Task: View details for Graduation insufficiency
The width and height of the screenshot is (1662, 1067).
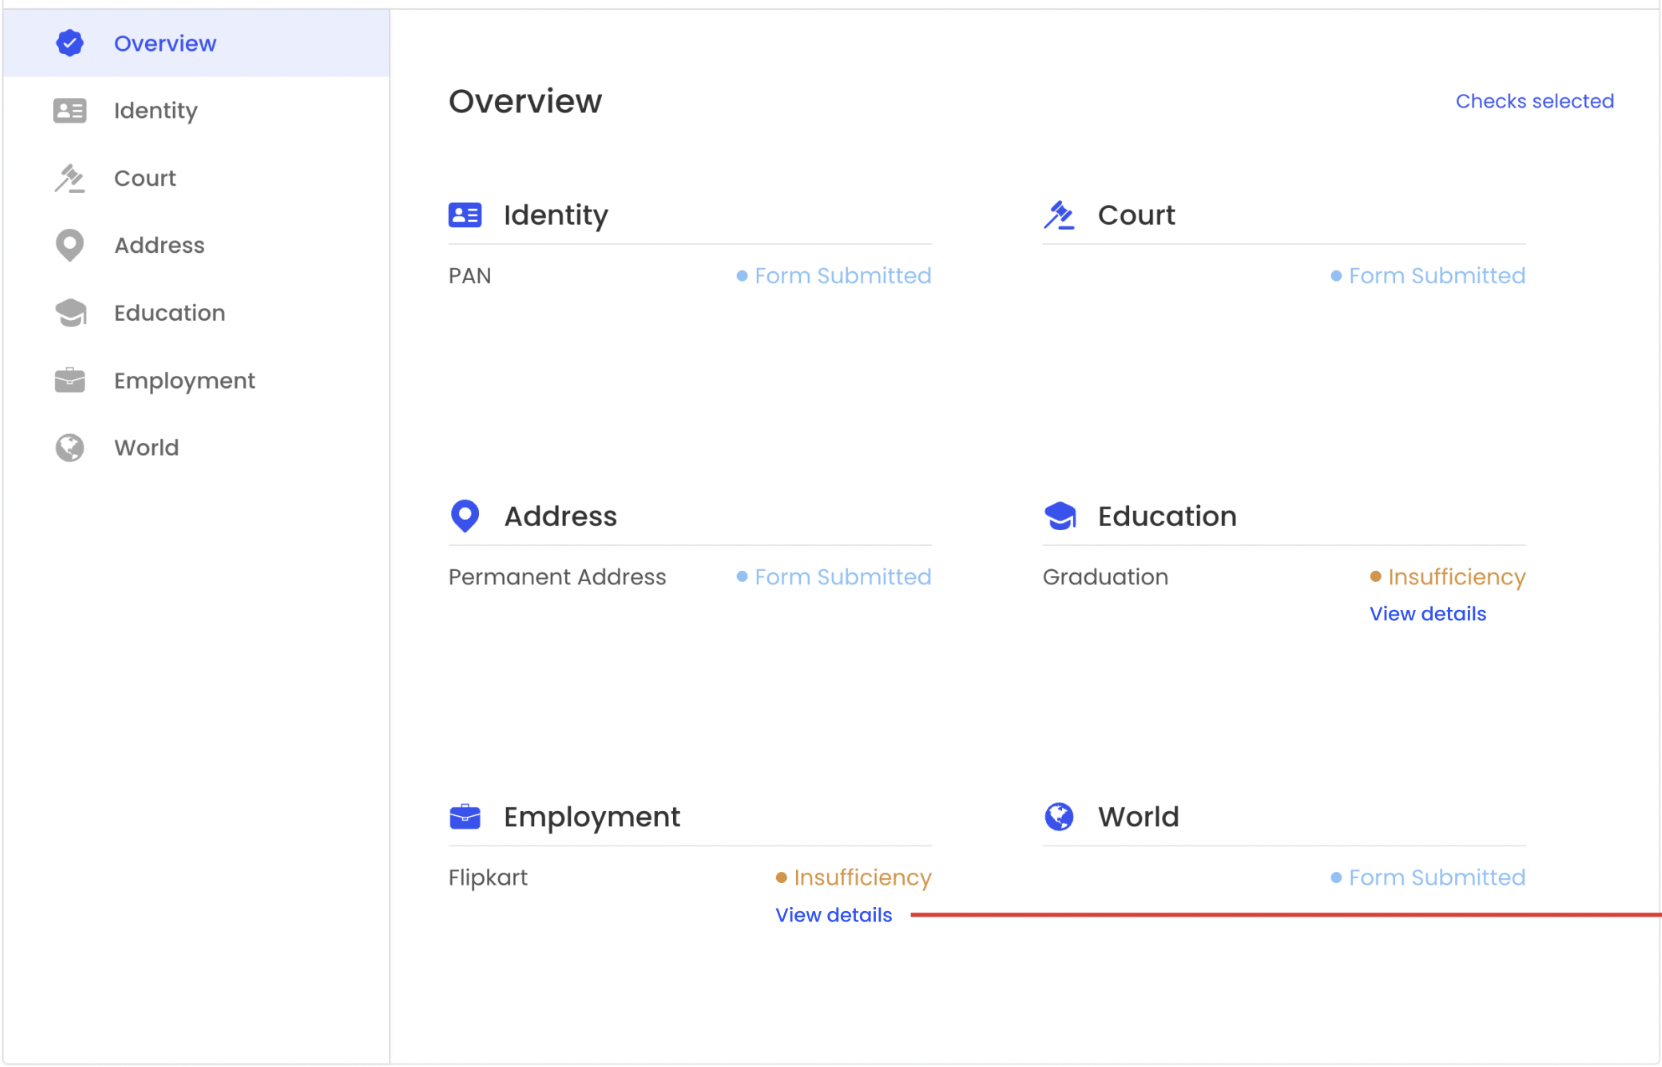Action: [x=1427, y=614]
